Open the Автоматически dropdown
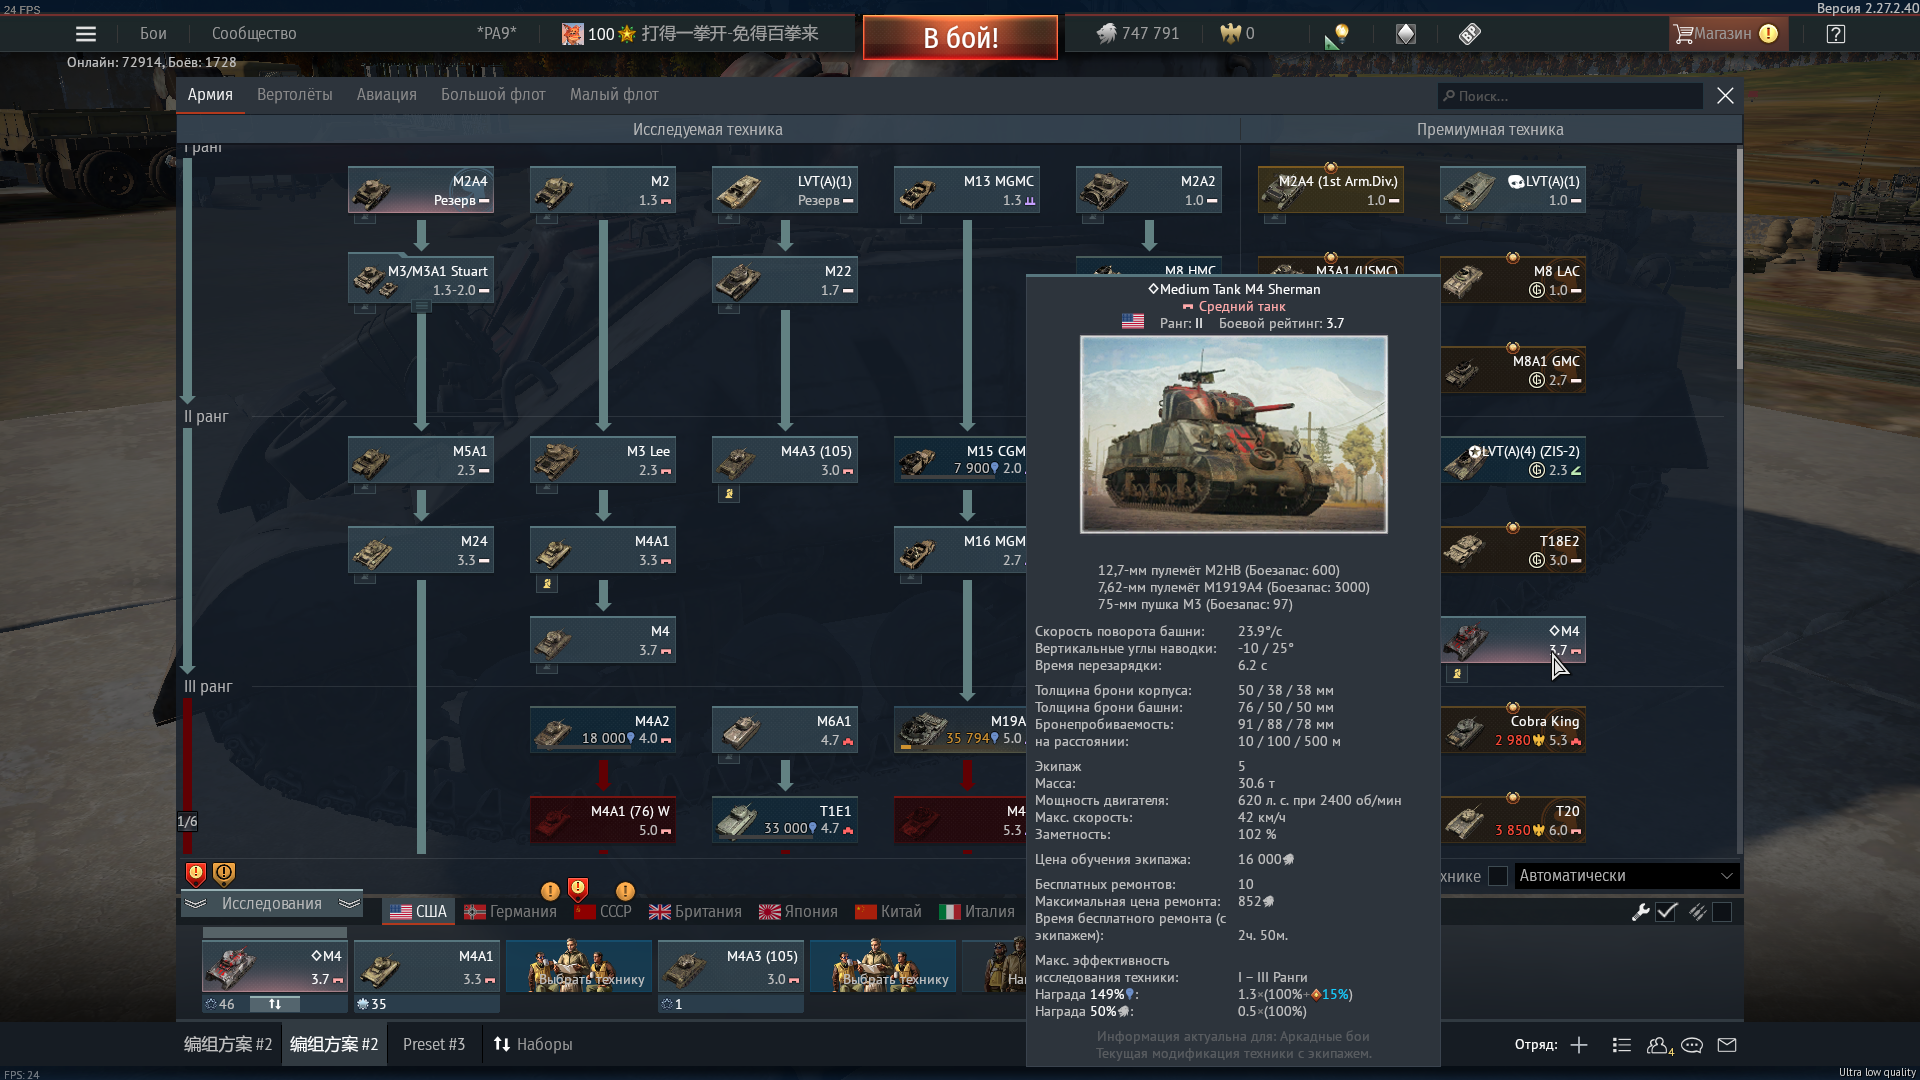The width and height of the screenshot is (1920, 1080). (x=1627, y=876)
